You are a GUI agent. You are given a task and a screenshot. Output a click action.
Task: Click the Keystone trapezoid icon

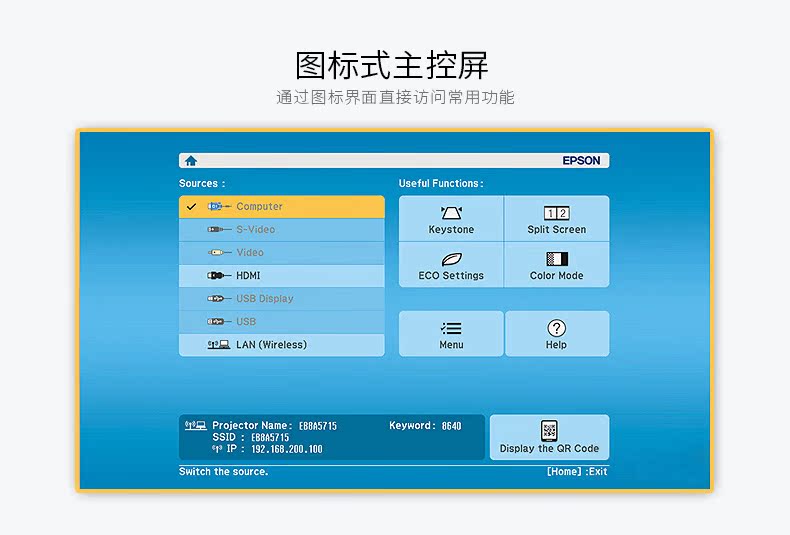[451, 213]
